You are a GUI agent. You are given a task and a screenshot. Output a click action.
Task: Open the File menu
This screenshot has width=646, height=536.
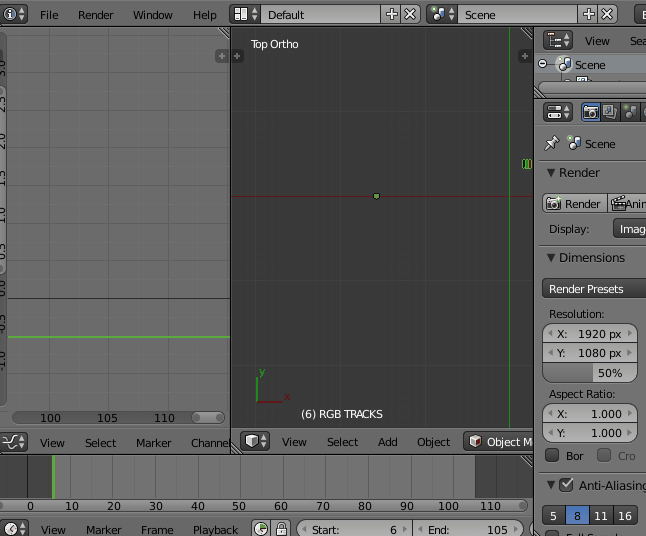click(x=49, y=15)
